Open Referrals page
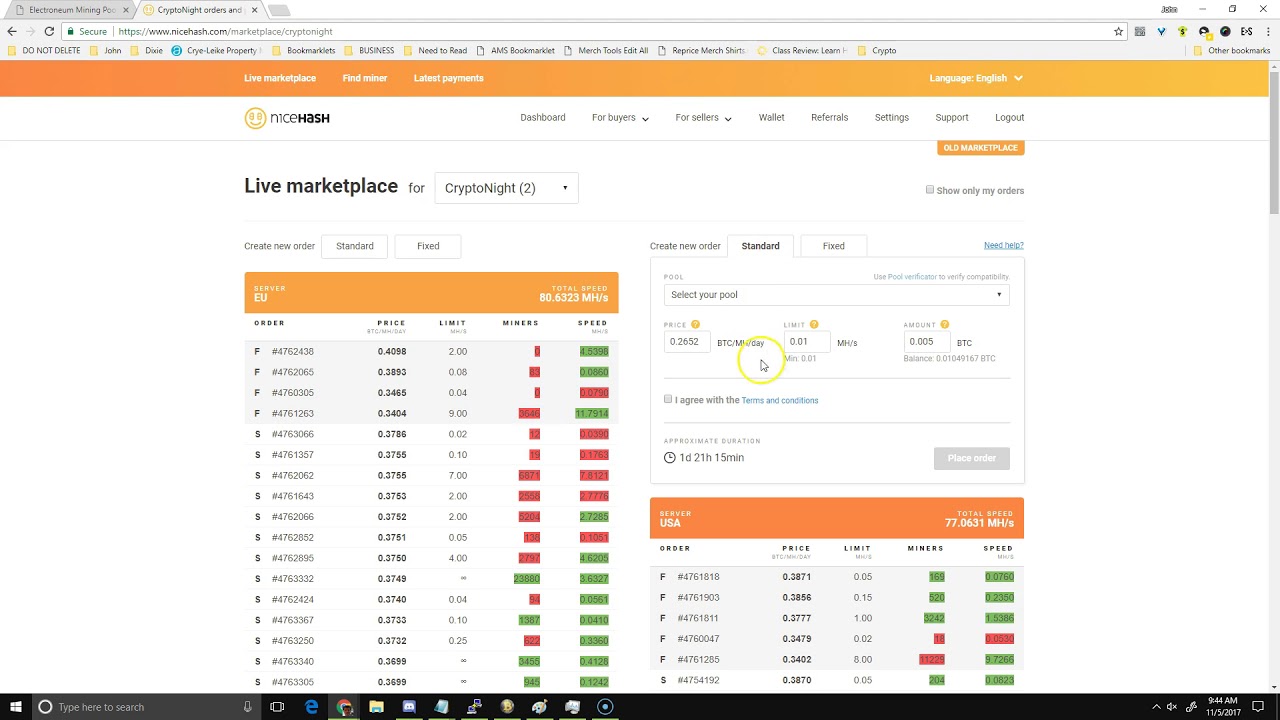 point(829,118)
